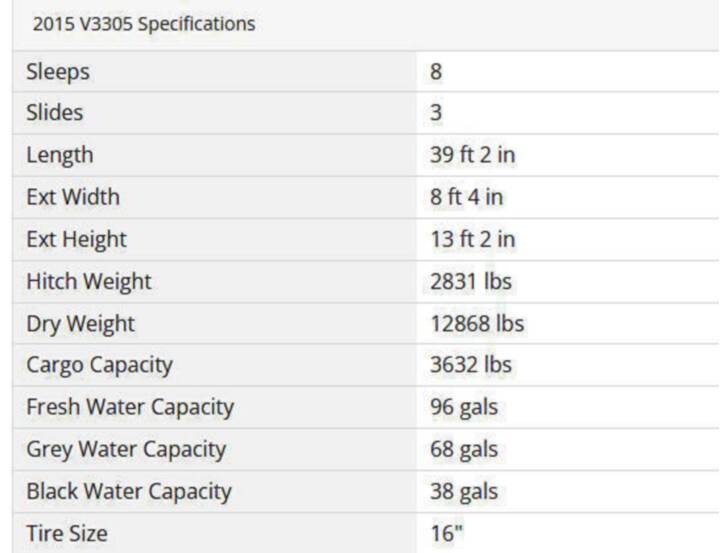Click the 12868 lbs value
This screenshot has height=553, width=720.
(x=477, y=324)
